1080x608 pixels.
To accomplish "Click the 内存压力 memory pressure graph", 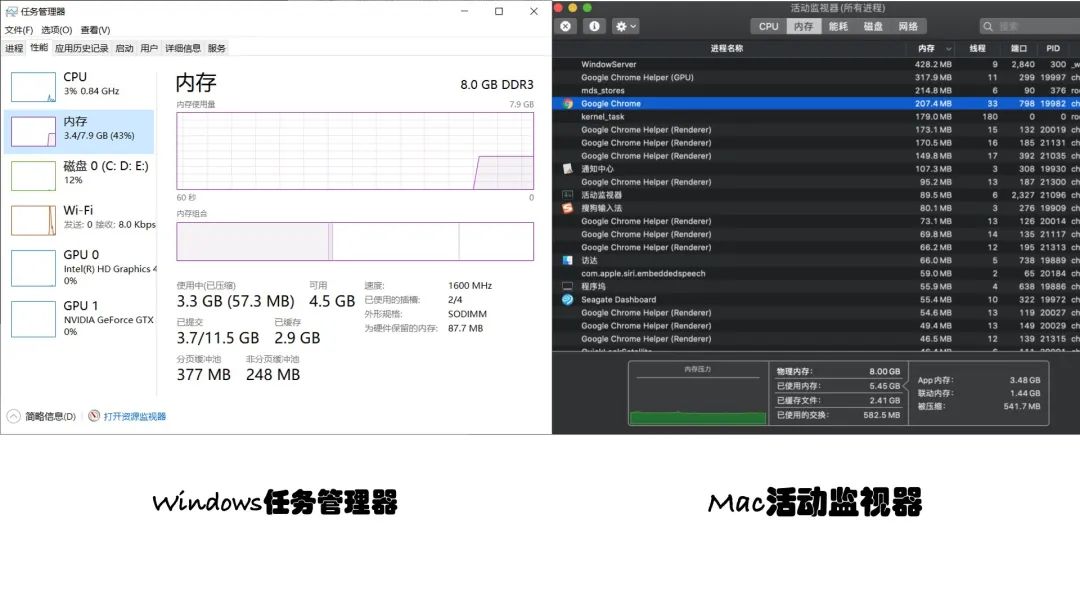I will (x=698, y=395).
